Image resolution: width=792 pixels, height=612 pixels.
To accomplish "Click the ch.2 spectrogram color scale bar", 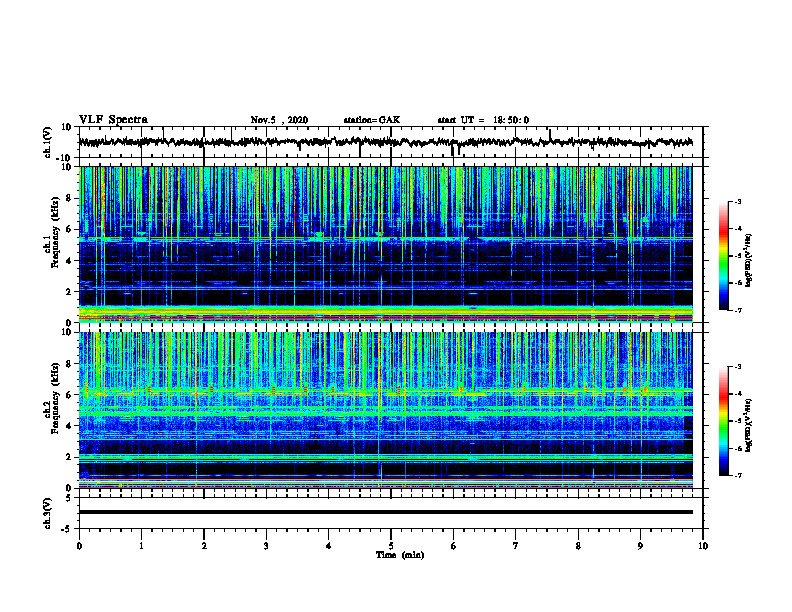I will coord(724,421).
